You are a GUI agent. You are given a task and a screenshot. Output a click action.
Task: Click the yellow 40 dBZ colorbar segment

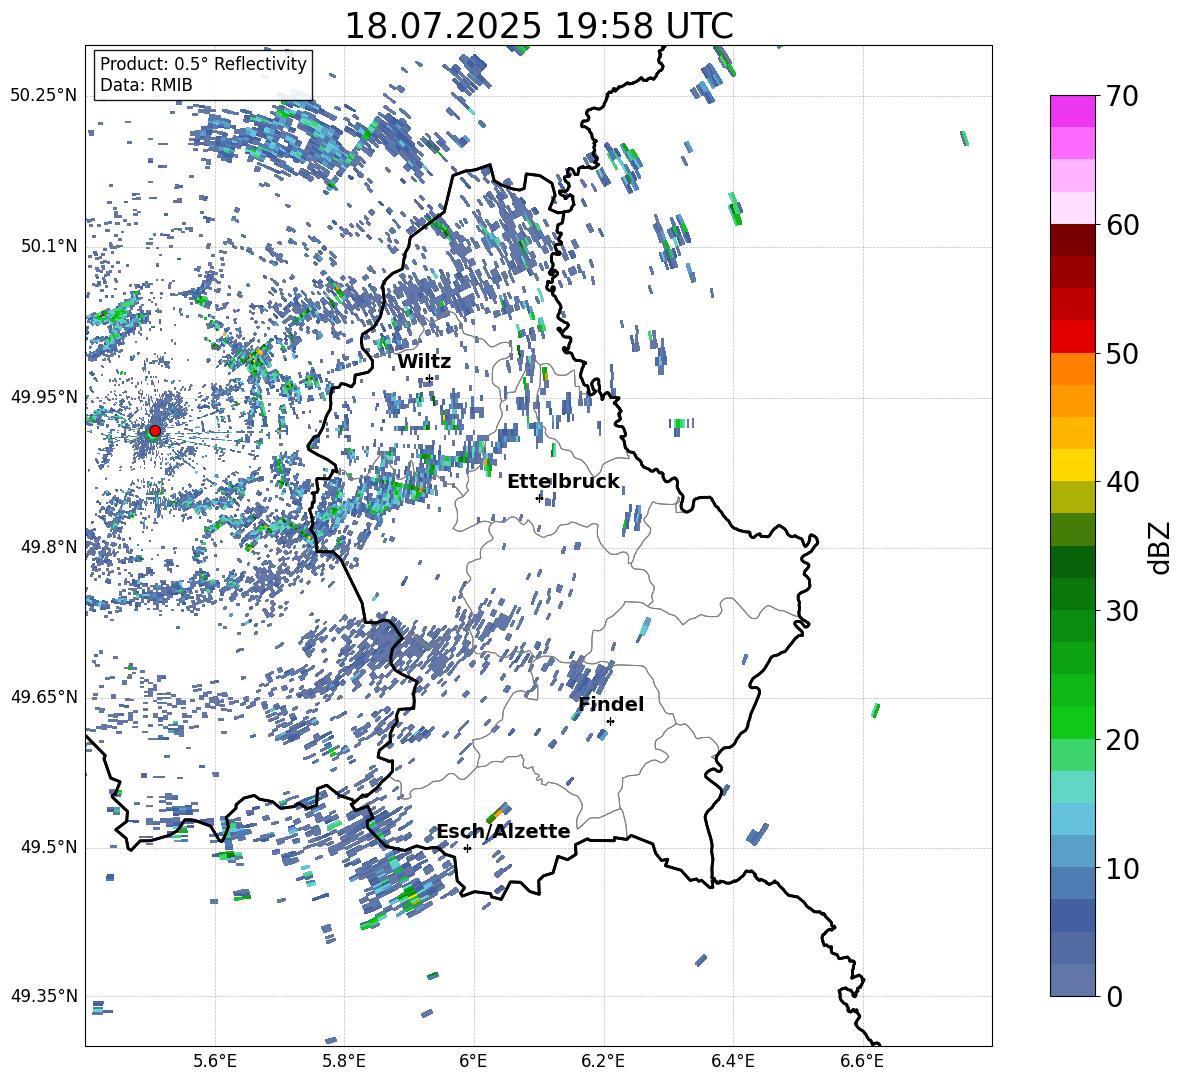pyautogui.click(x=1073, y=465)
